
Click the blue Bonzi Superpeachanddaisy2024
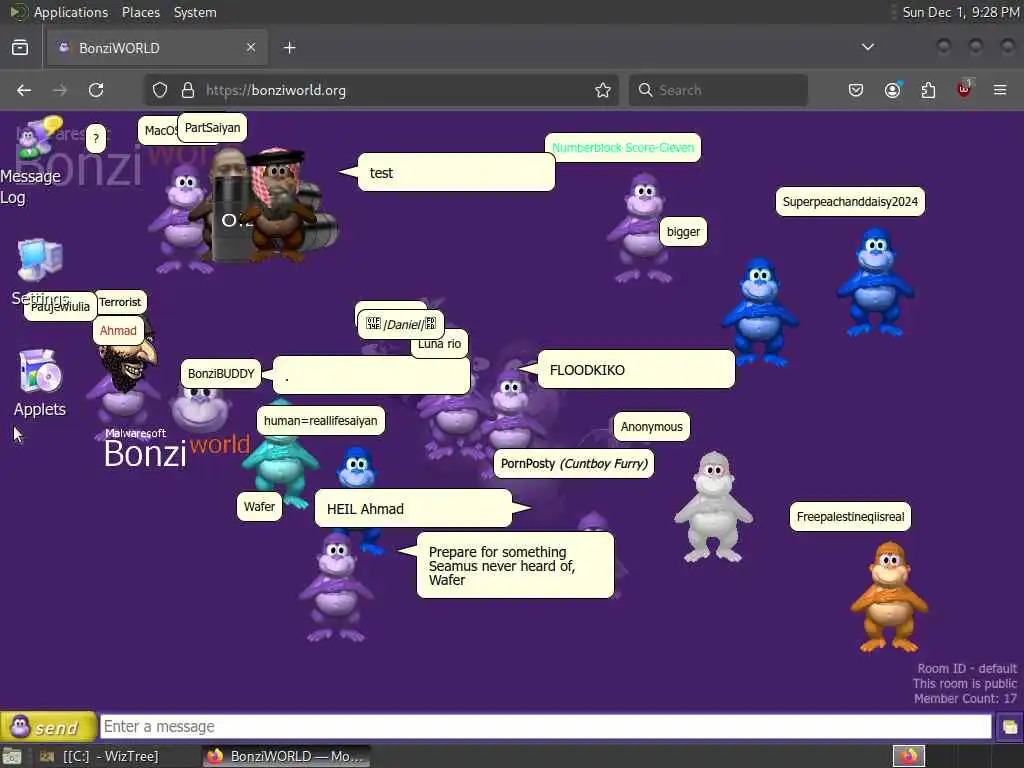point(876,282)
